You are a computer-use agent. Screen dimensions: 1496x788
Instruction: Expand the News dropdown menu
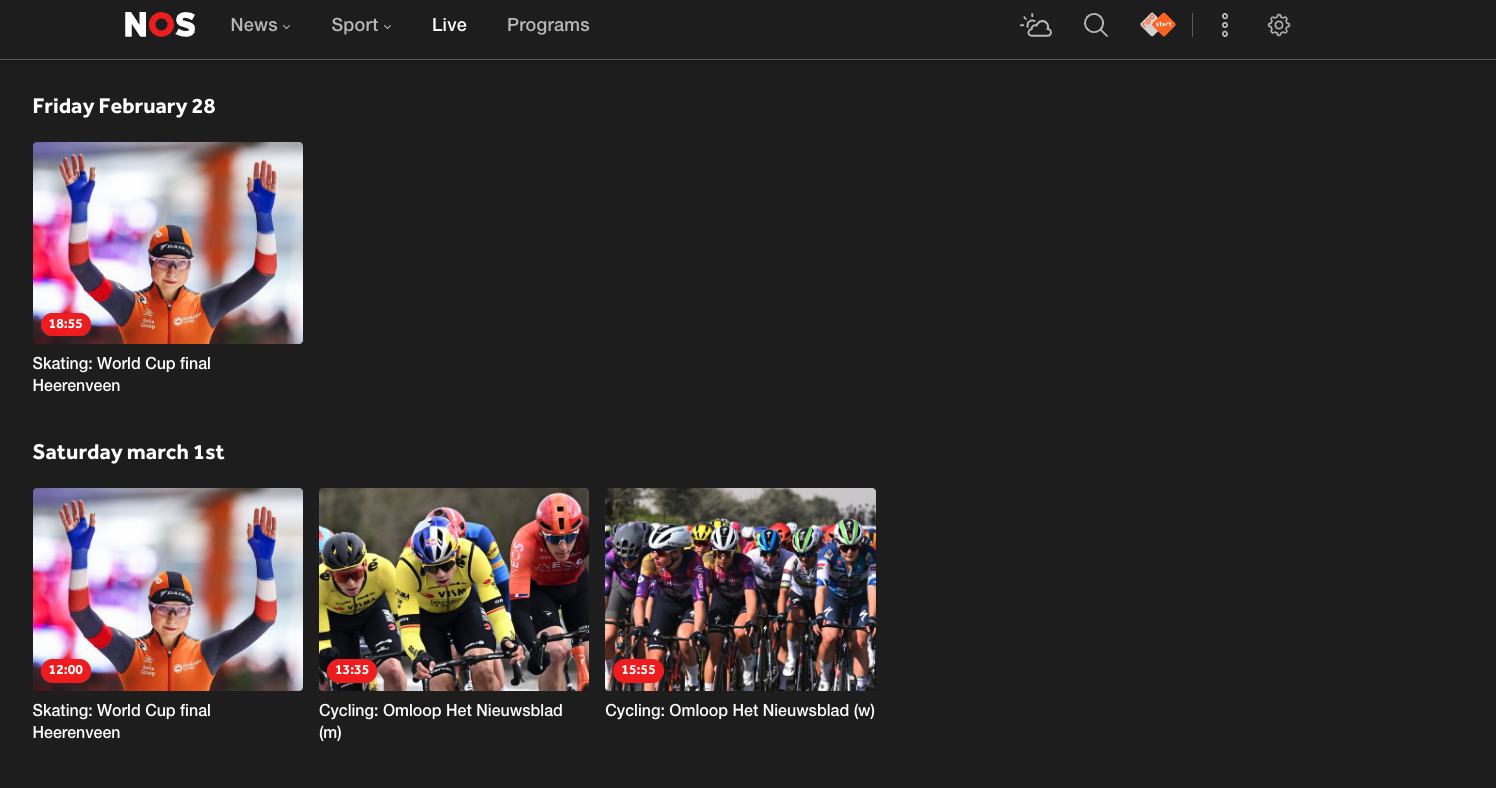[260, 25]
